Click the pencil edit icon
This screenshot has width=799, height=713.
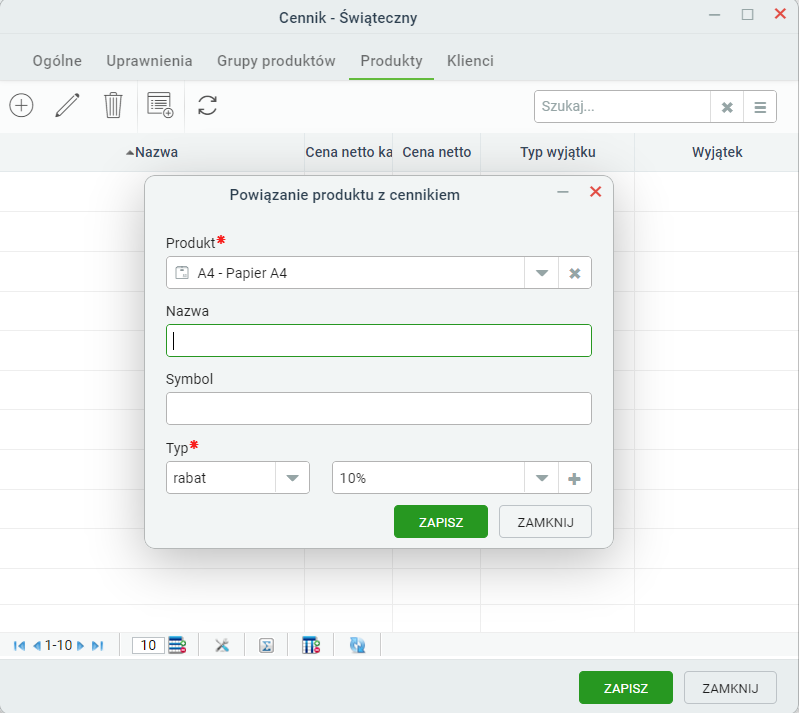(67, 105)
